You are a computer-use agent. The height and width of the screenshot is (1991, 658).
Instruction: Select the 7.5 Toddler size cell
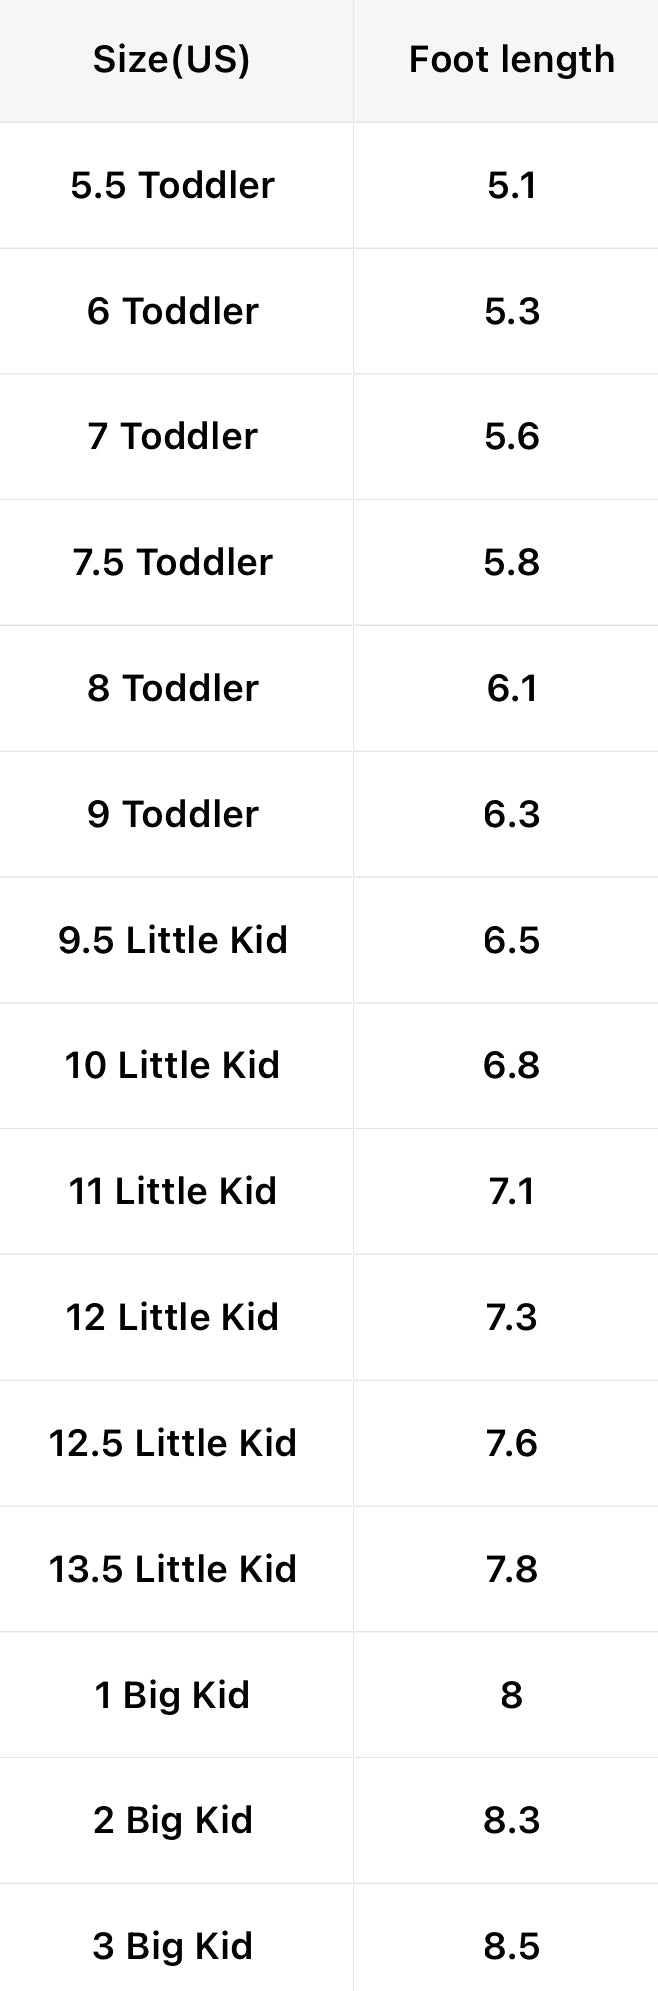pos(172,562)
